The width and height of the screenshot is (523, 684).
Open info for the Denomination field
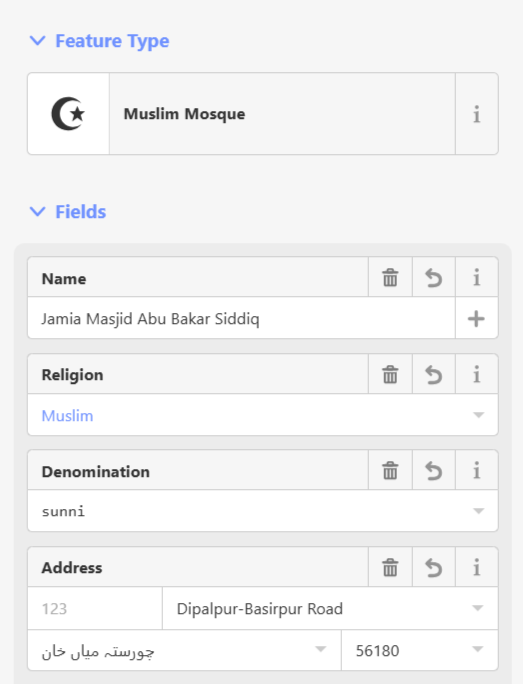[x=477, y=470]
